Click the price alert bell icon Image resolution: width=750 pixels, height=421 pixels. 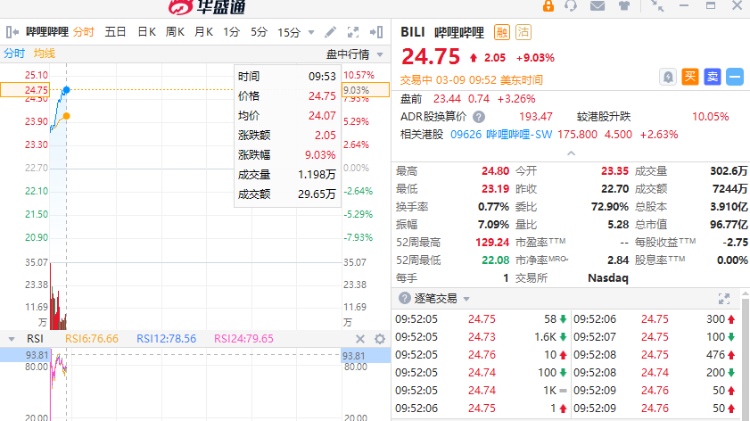click(x=667, y=76)
